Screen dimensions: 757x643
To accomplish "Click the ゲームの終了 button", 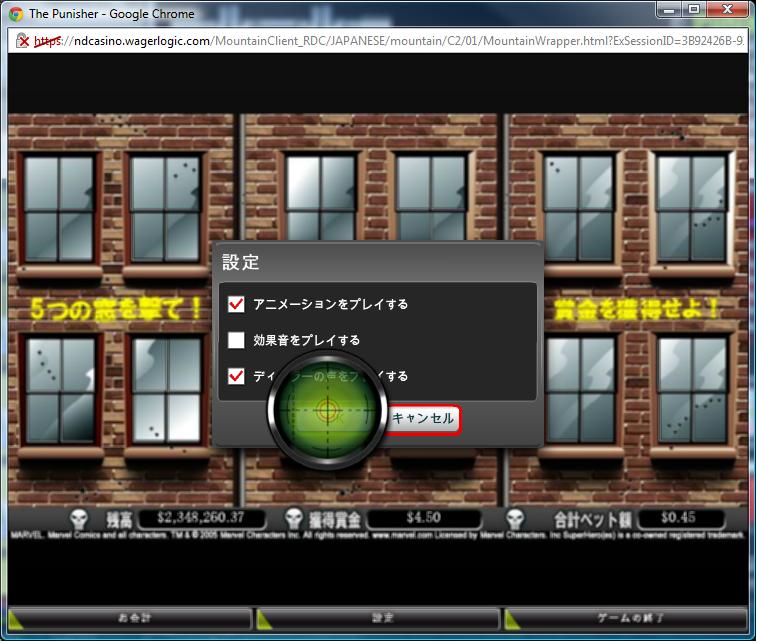I will (626, 618).
